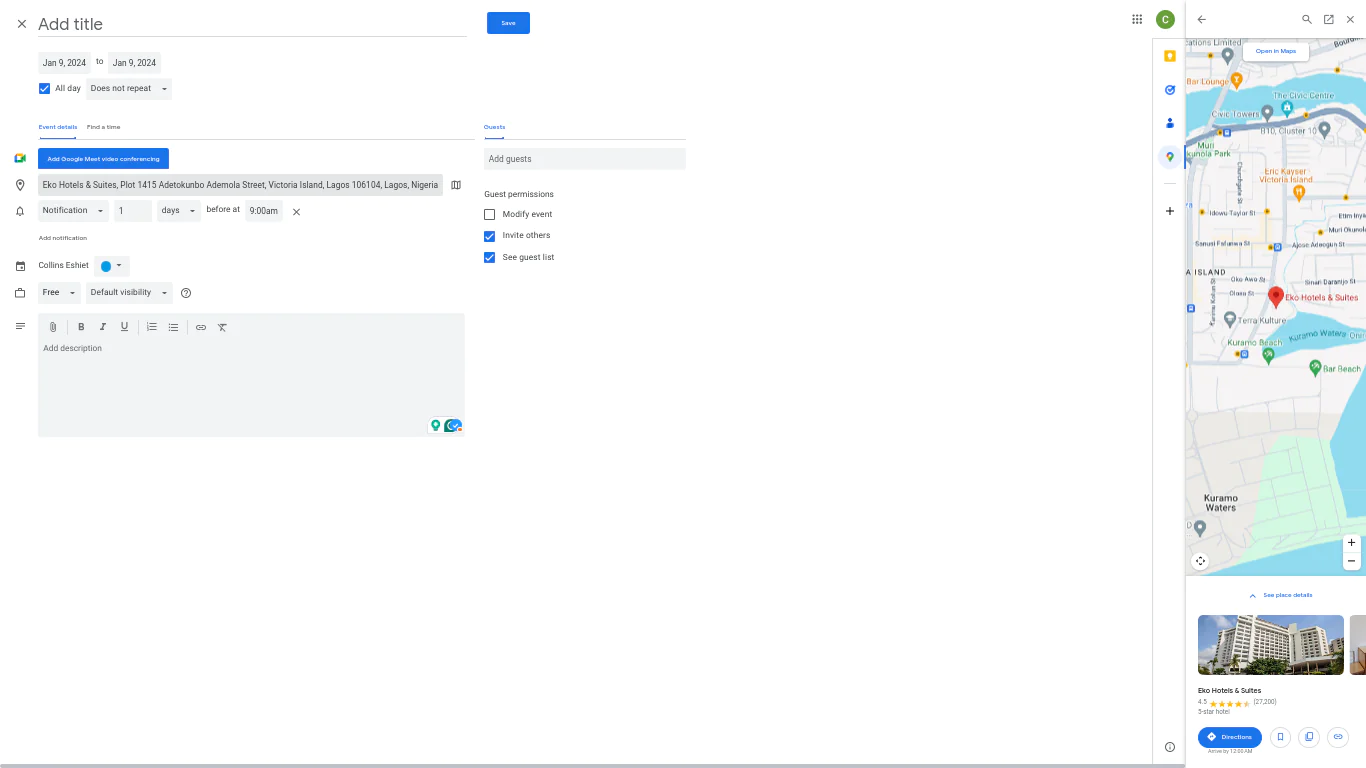Open the days unit dropdown
Viewport: 1366px width, 768px height.
click(179, 211)
